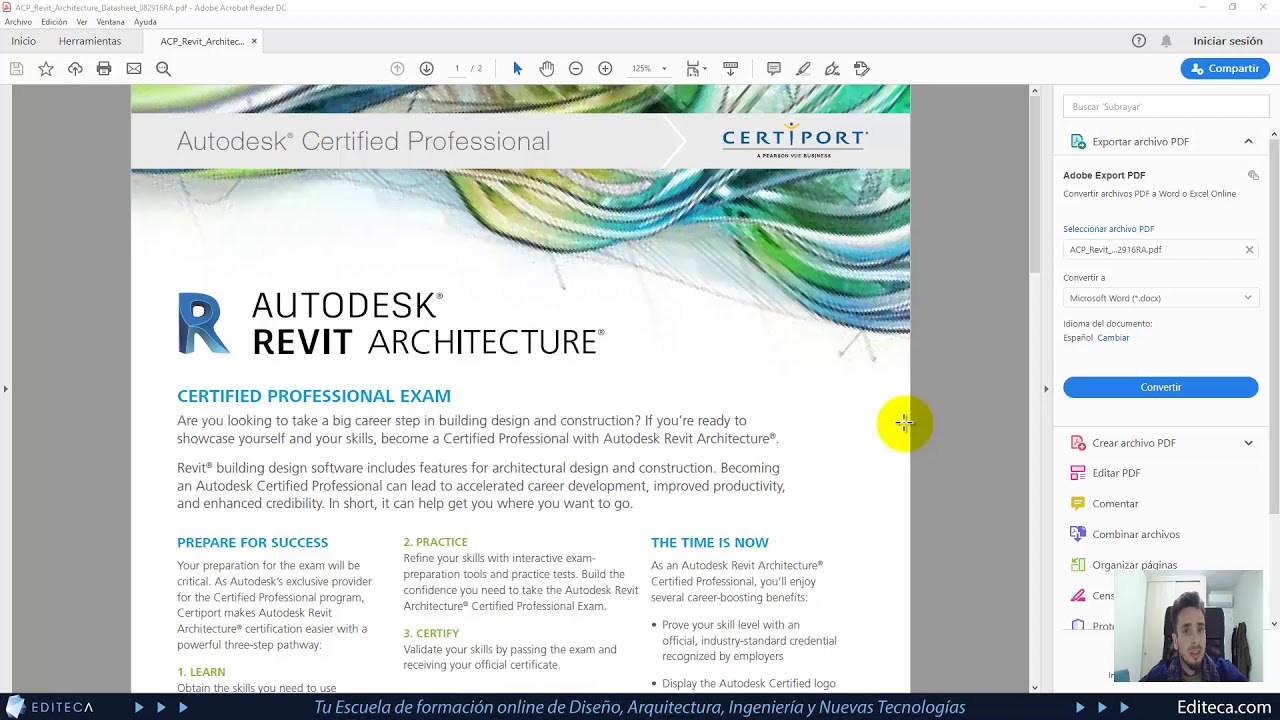
Task: Expand the Crear archivo PDF section
Action: 1248,443
